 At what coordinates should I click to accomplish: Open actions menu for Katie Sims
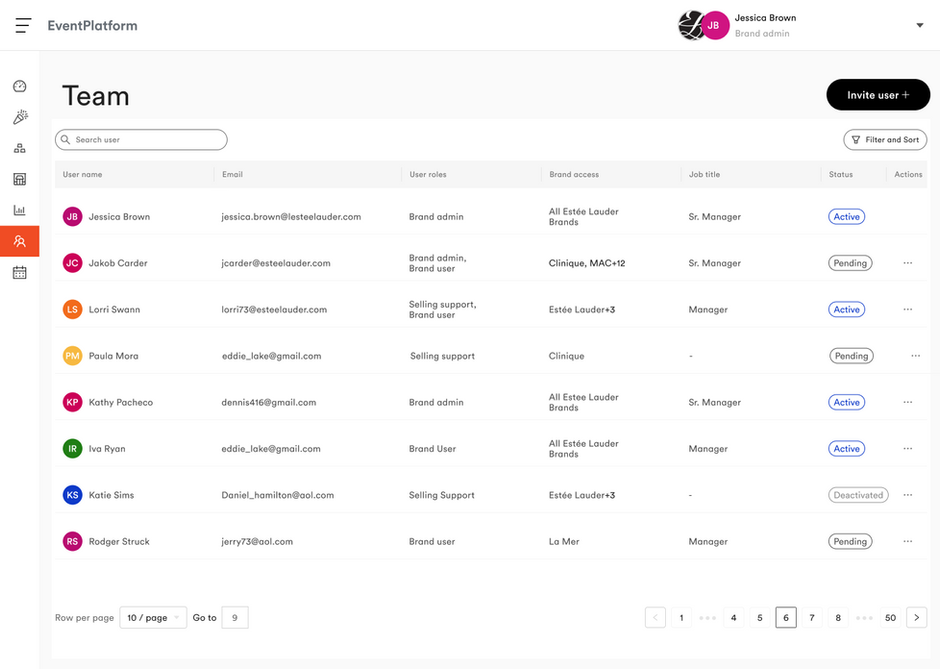click(908, 495)
